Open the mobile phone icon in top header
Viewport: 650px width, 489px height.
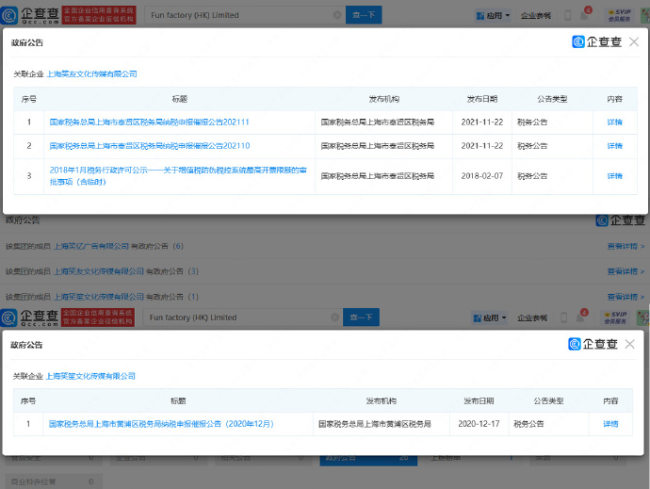click(568, 16)
